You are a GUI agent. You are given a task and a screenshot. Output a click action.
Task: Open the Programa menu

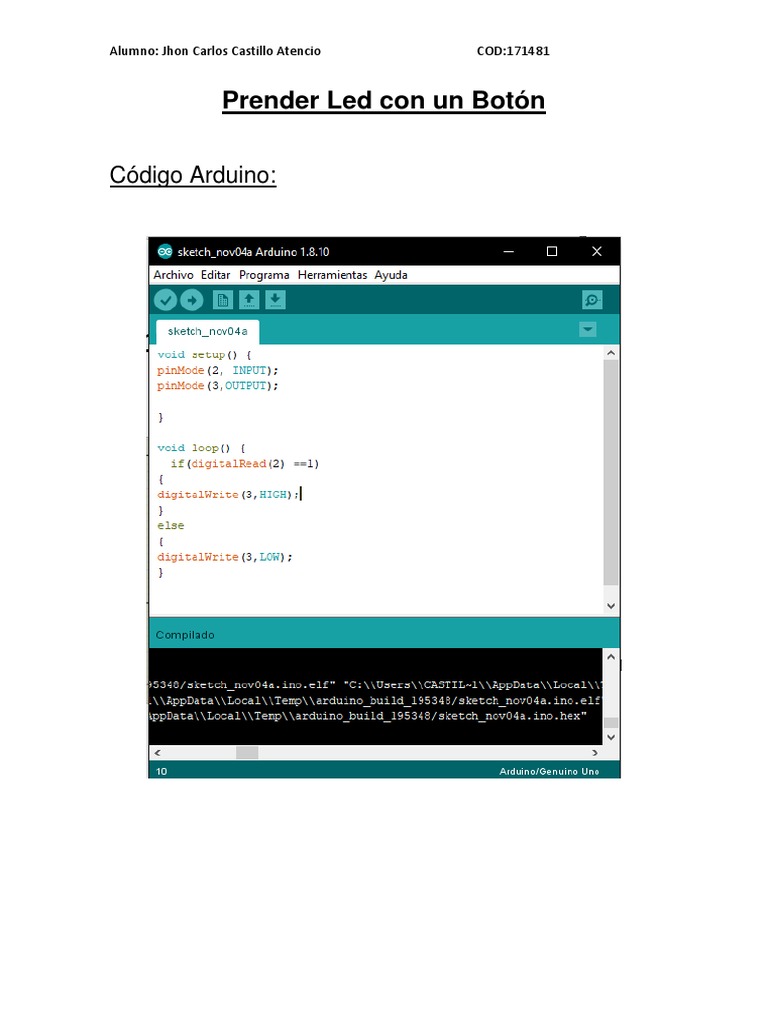[264, 275]
